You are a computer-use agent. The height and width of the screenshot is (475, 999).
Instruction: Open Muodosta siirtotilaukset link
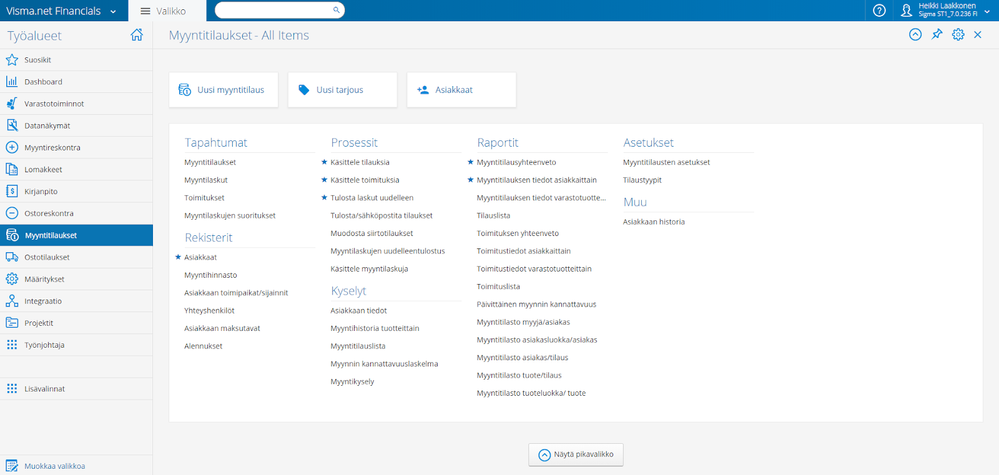click(372, 233)
